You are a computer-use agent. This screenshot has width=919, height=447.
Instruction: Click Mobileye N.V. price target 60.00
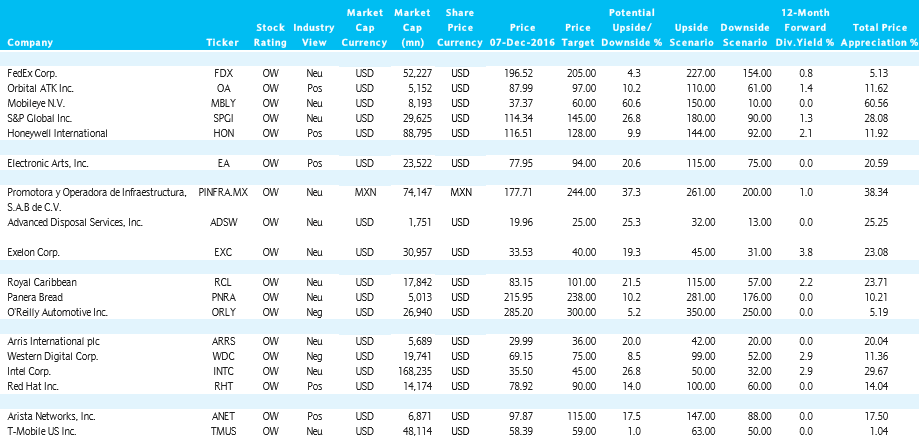pos(581,103)
